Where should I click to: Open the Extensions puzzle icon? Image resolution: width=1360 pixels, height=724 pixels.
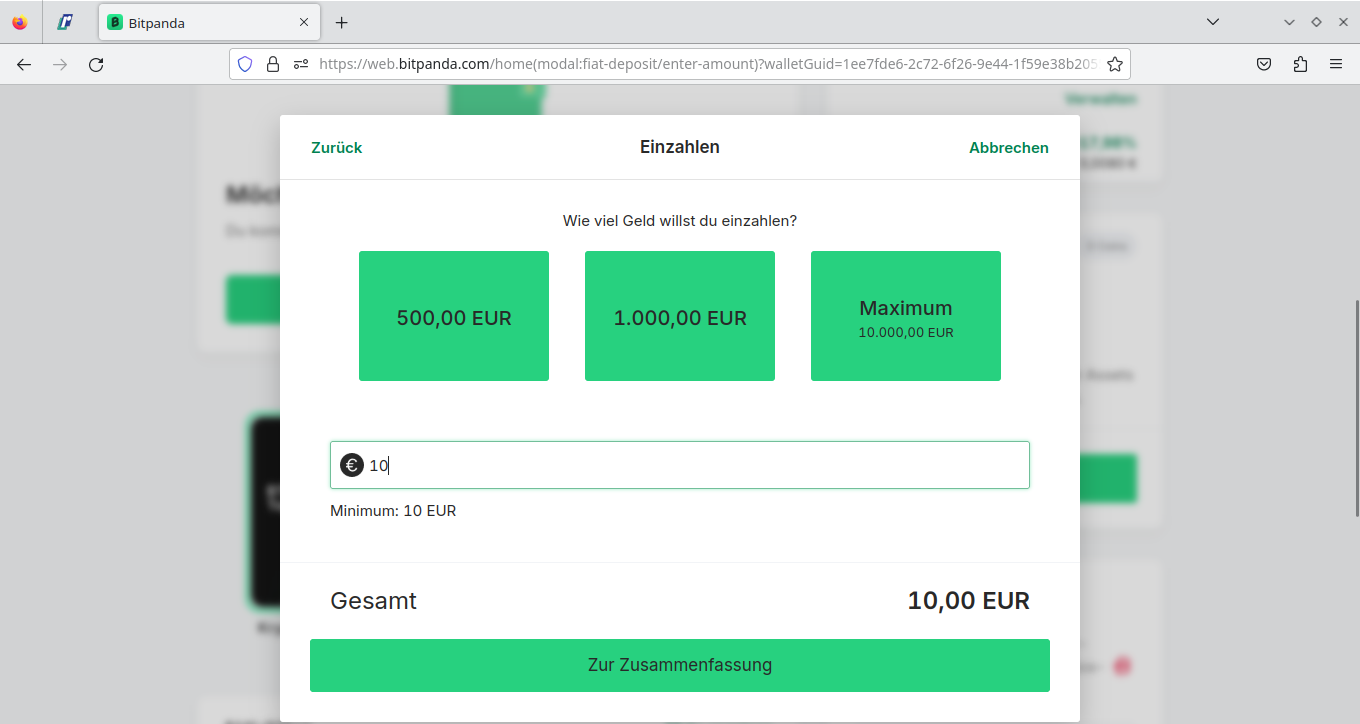[x=1300, y=64]
